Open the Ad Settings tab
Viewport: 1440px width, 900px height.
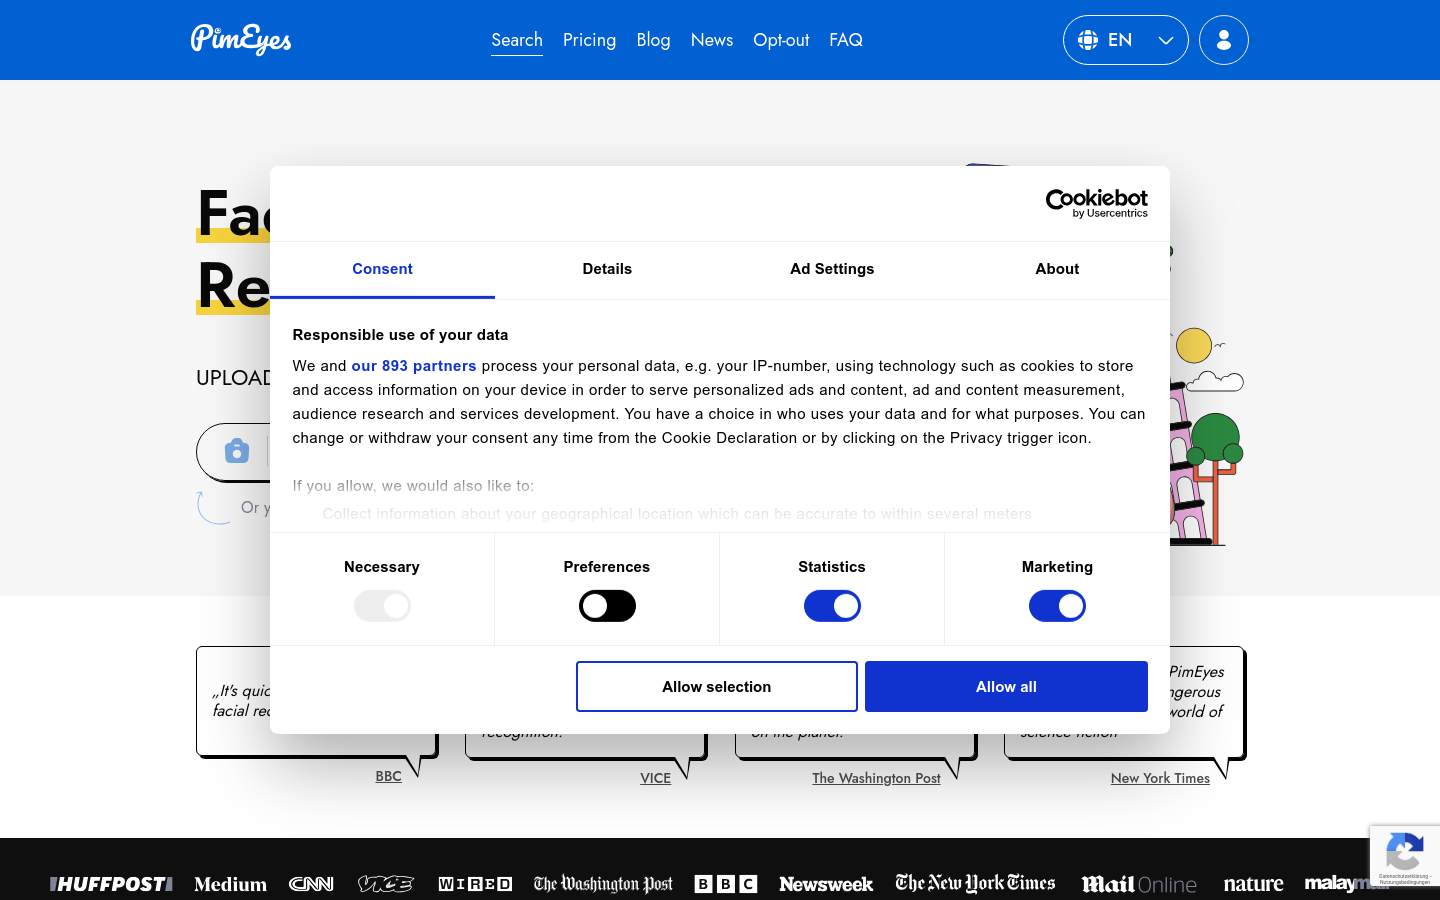click(x=832, y=269)
